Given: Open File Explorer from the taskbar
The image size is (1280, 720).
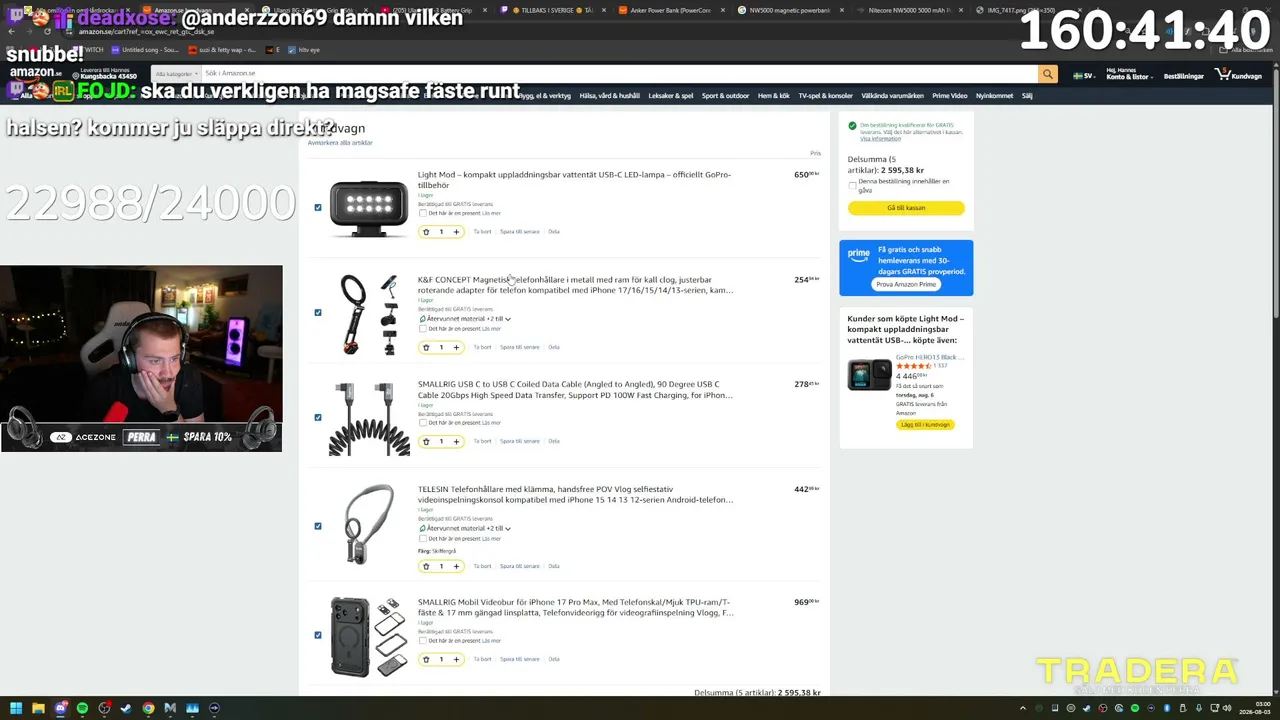Looking at the screenshot, I should pos(38,708).
